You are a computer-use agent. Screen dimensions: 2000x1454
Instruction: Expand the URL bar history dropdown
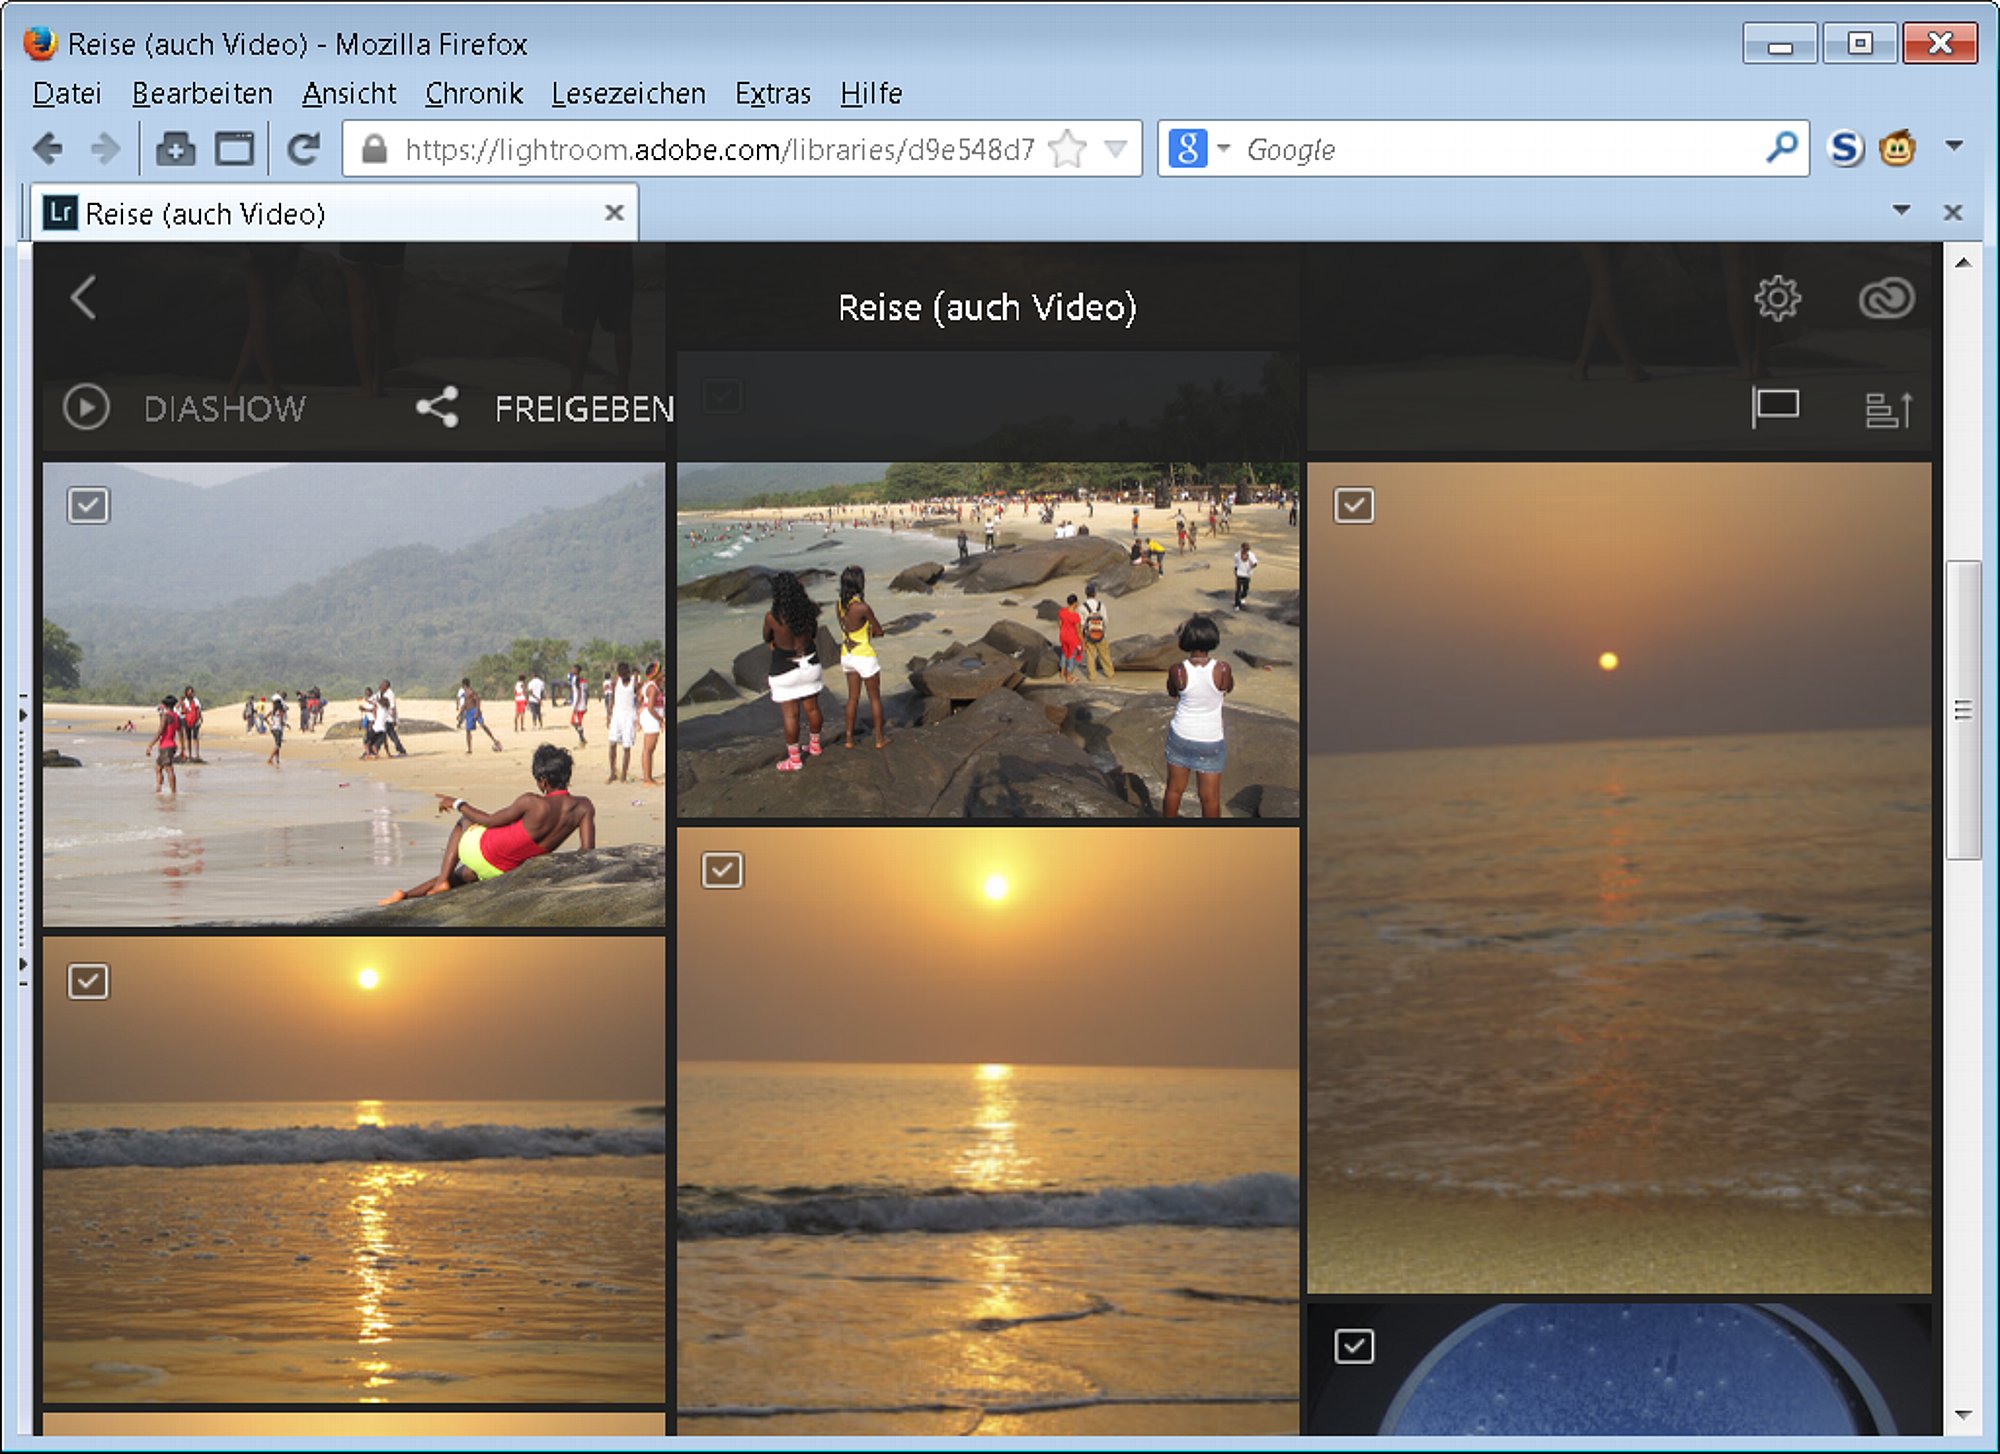tap(1116, 149)
